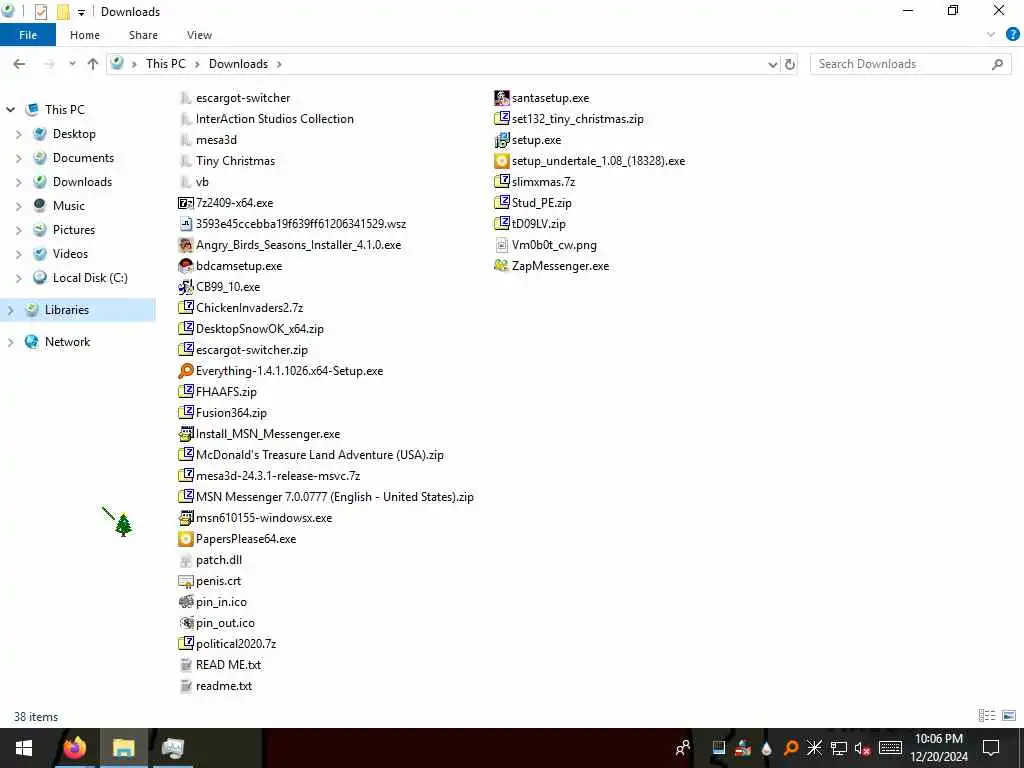
Task: Click the patch.dll file icon
Action: 185,560
